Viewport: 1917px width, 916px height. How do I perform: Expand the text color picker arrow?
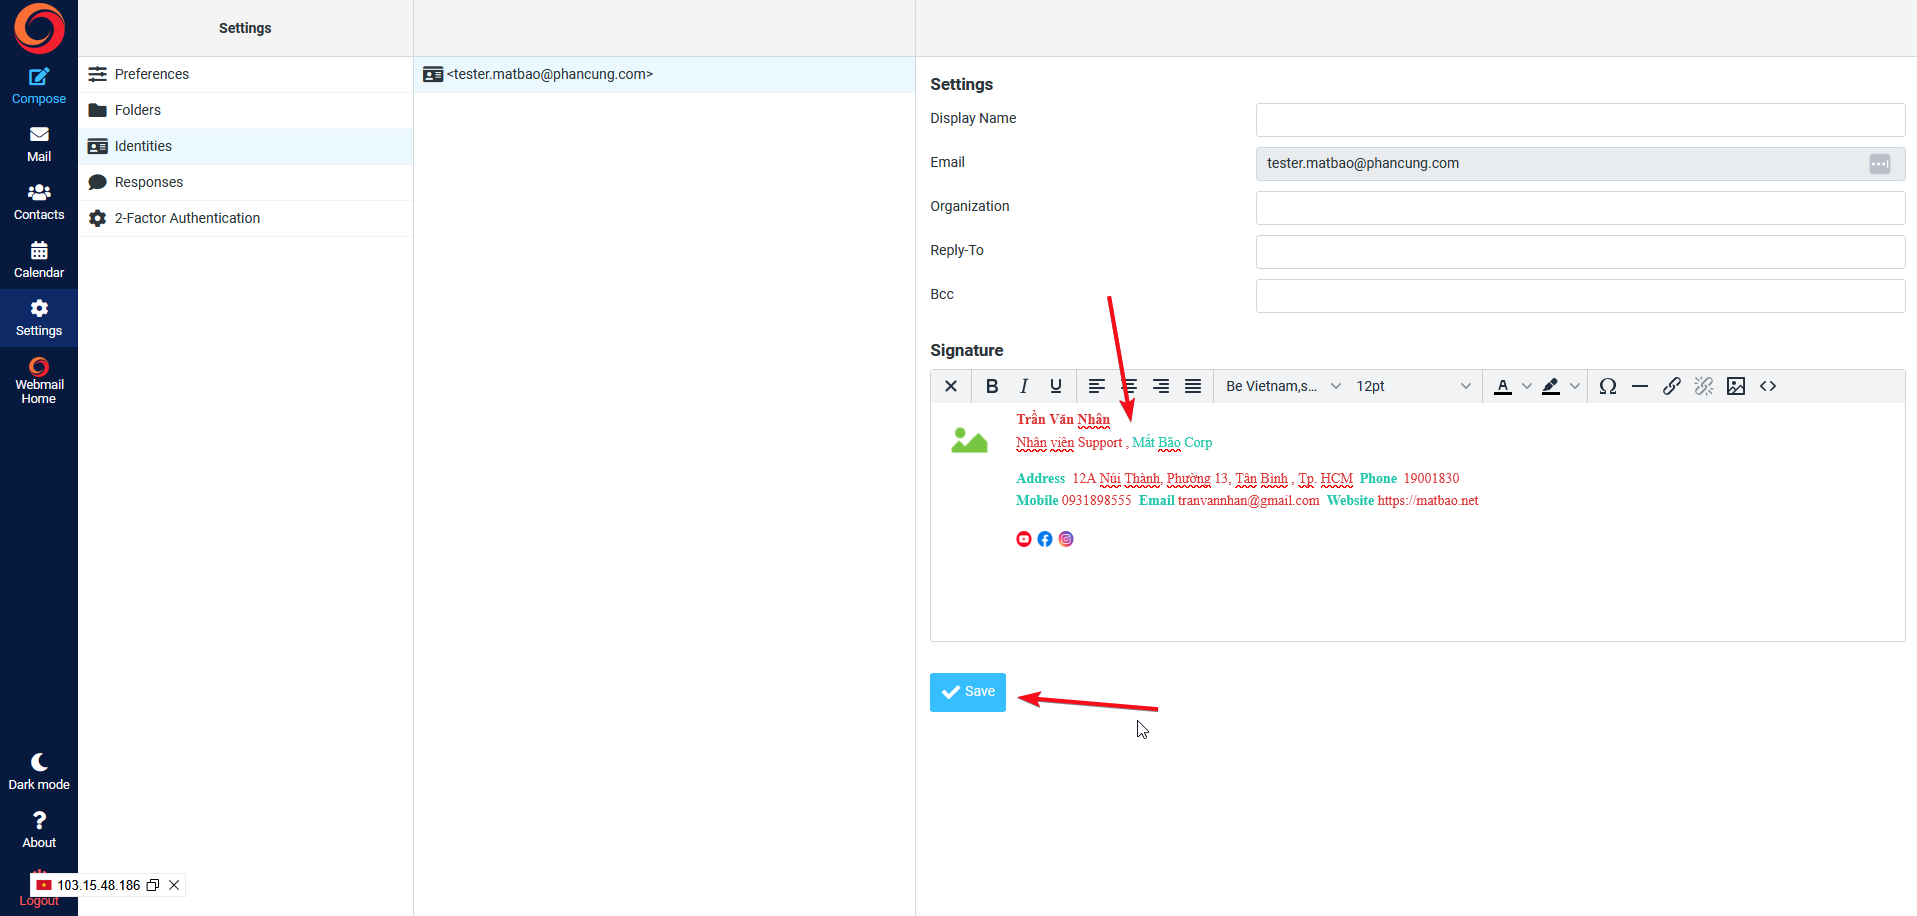pos(1526,386)
